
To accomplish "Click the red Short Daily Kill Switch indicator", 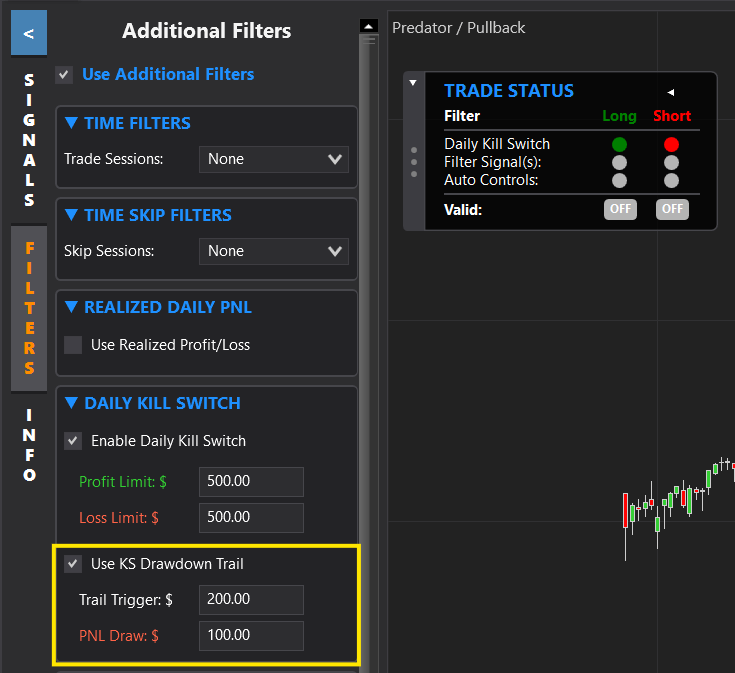I will click(x=671, y=144).
